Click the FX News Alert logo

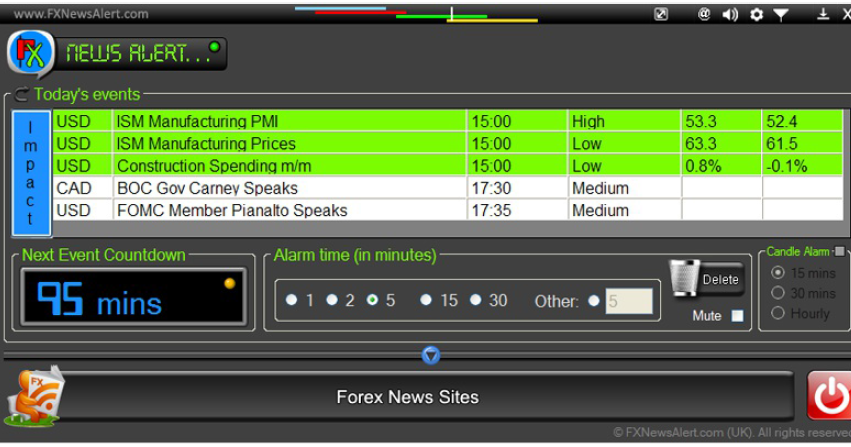[x=31, y=53]
